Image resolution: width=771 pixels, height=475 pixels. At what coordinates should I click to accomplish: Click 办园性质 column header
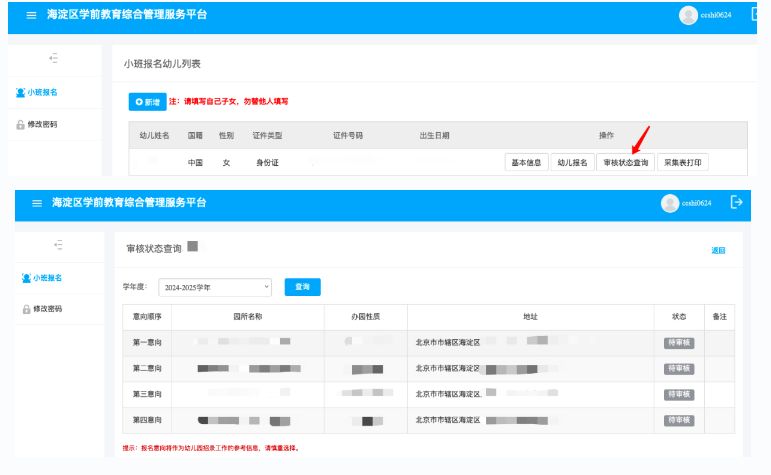pyautogui.click(x=365, y=317)
